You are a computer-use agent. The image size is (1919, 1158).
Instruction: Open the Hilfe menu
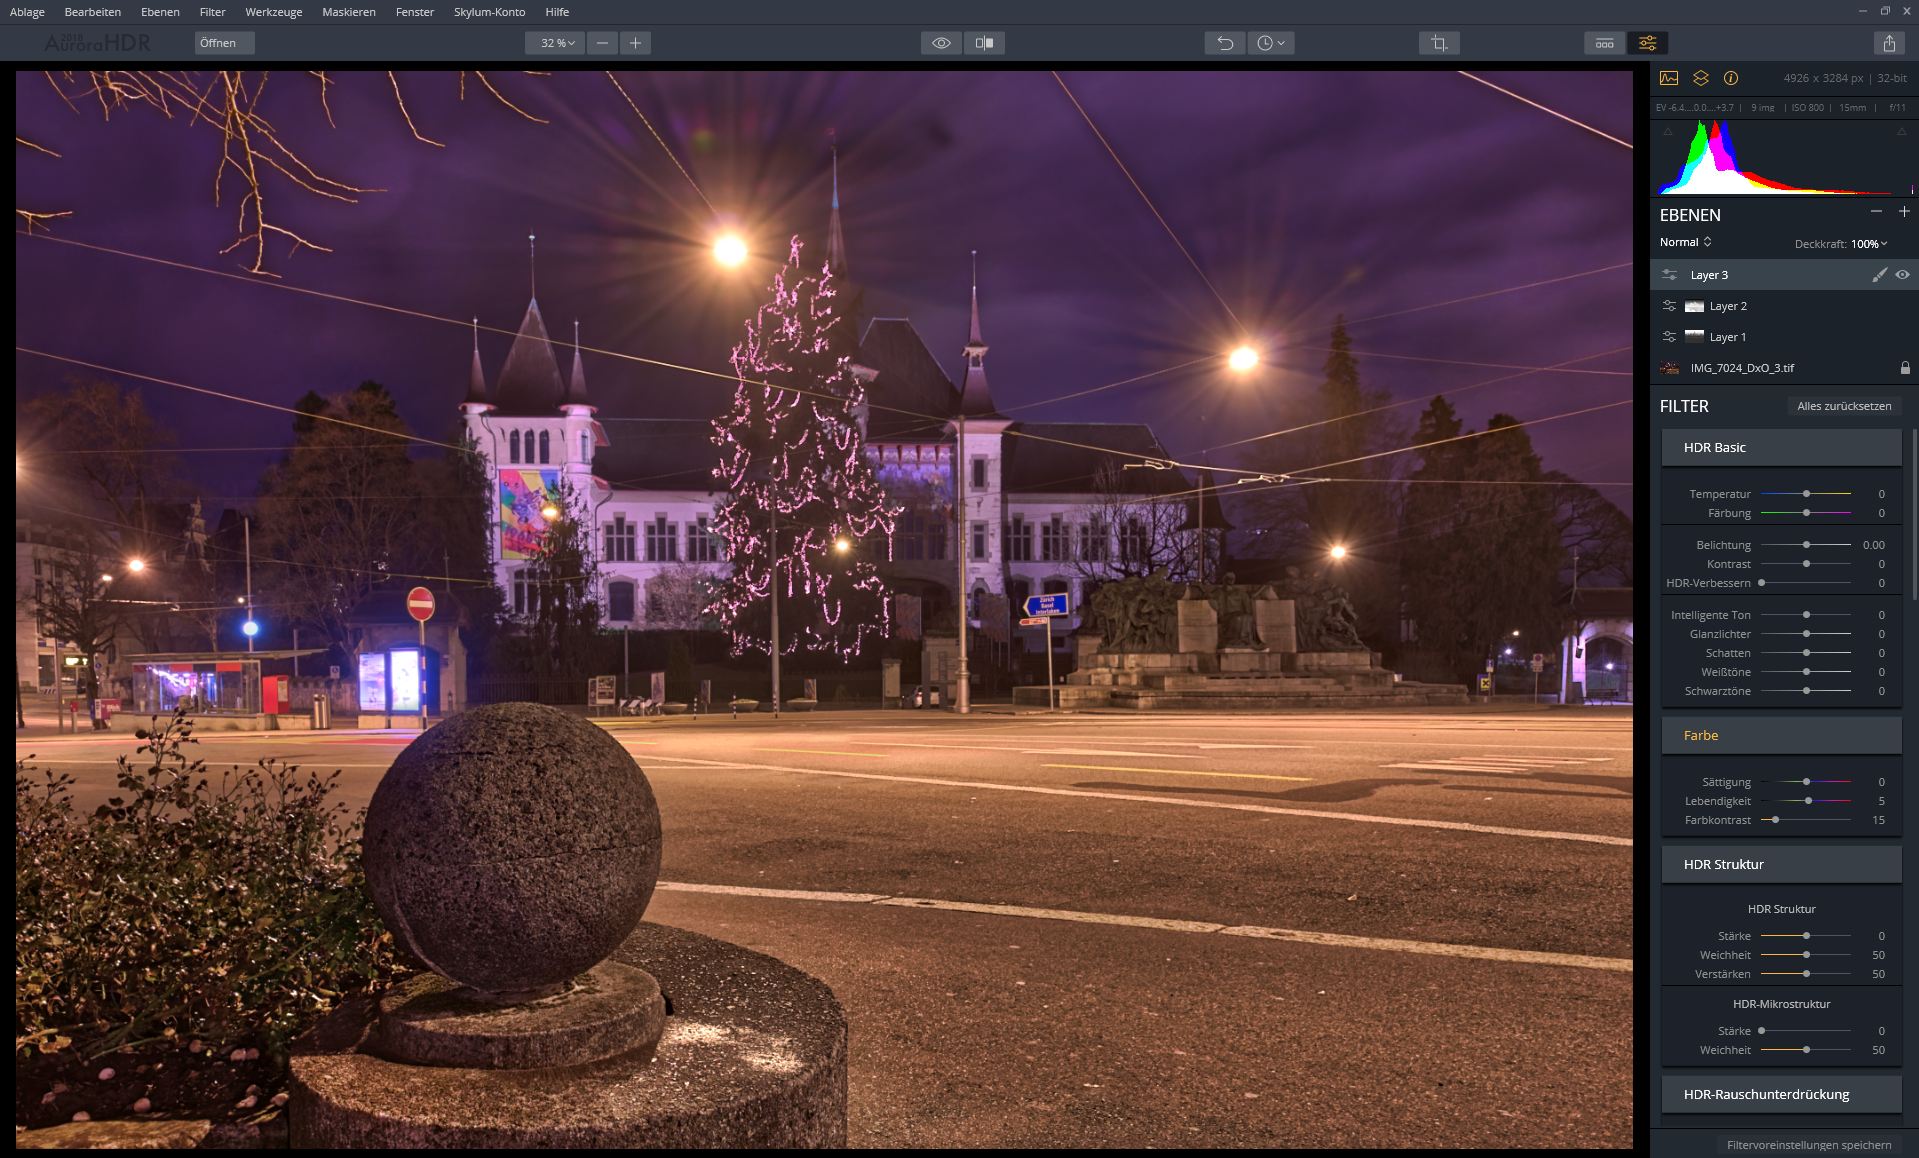(557, 12)
